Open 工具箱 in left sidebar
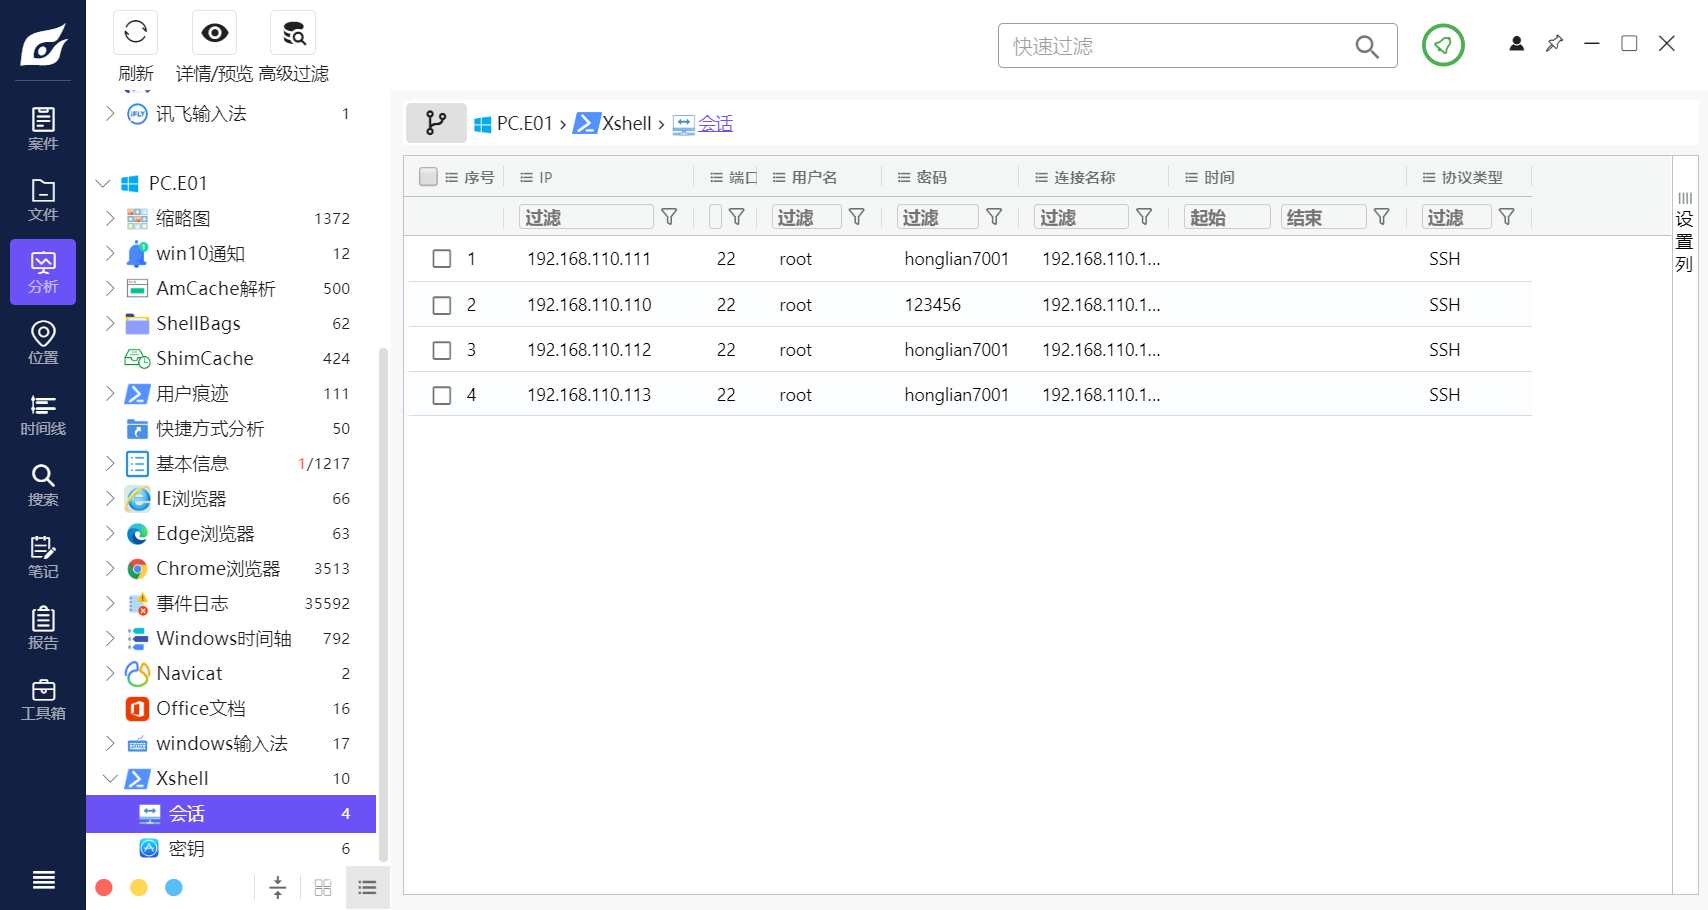Viewport: 1708px width, 910px height. tap(43, 699)
